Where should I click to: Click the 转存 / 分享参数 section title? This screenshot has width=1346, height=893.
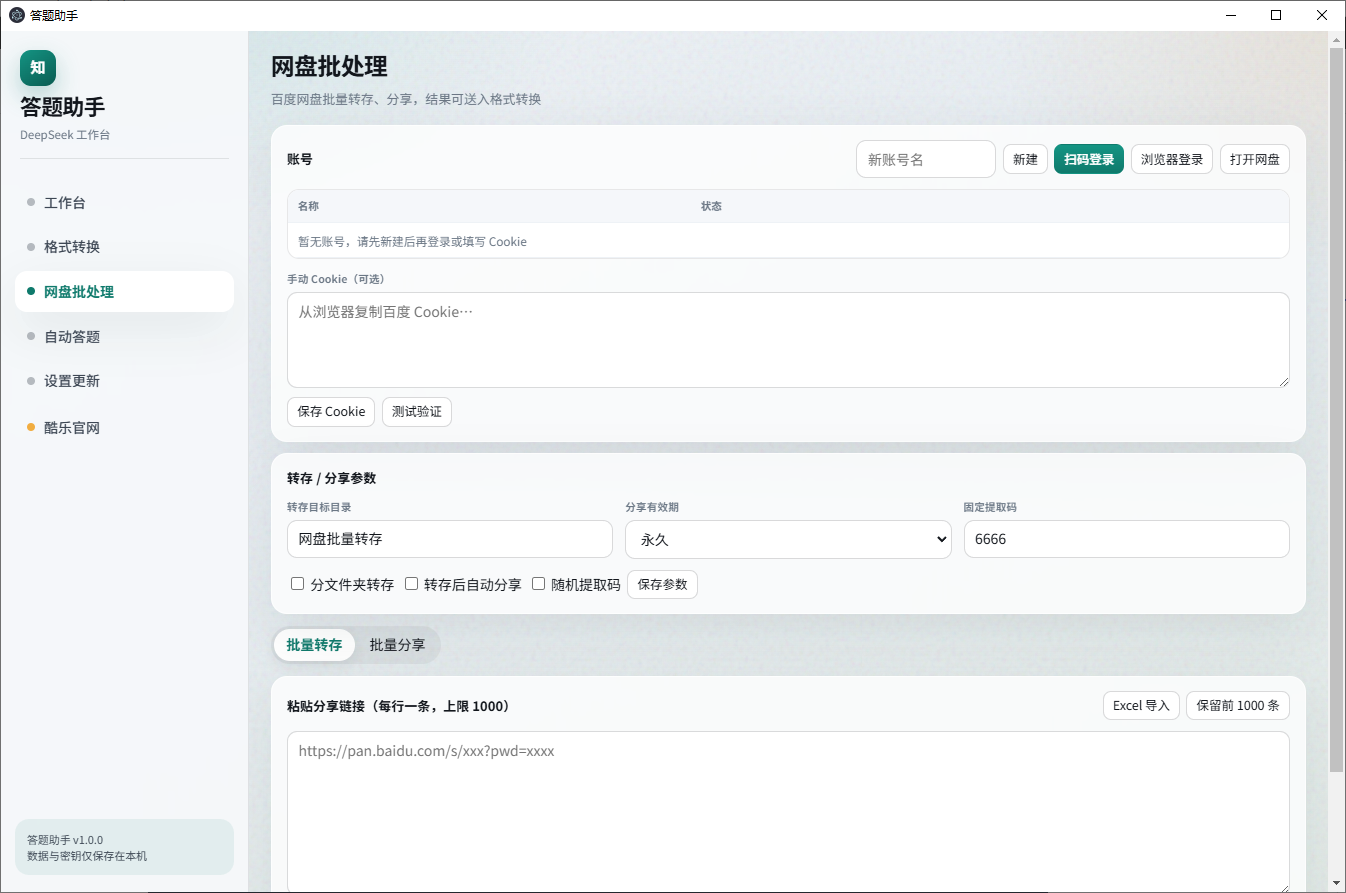pos(331,478)
